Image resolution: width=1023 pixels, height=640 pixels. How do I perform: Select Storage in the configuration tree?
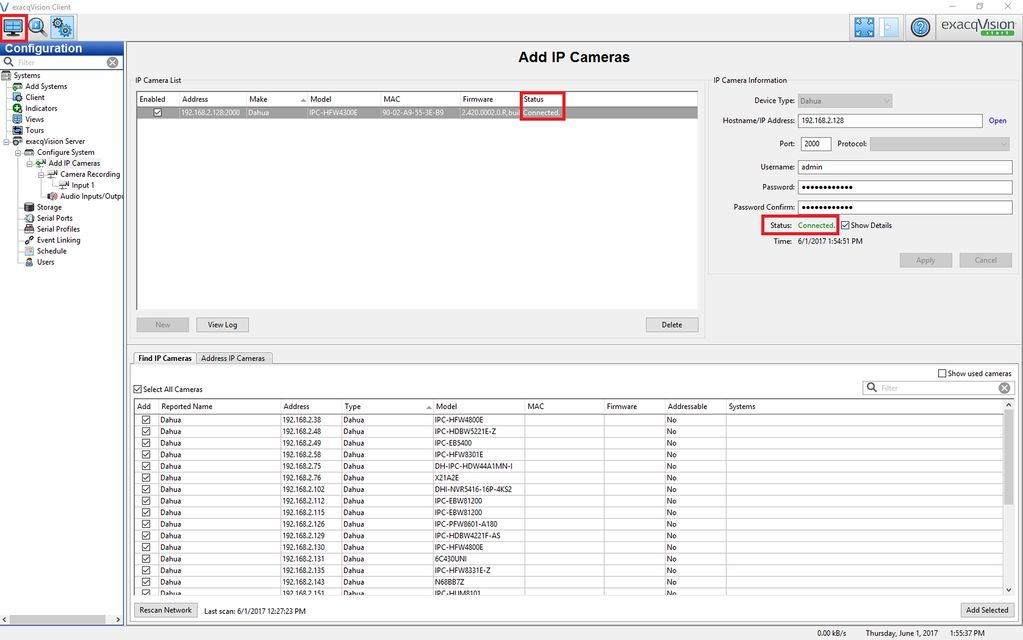pos(48,207)
